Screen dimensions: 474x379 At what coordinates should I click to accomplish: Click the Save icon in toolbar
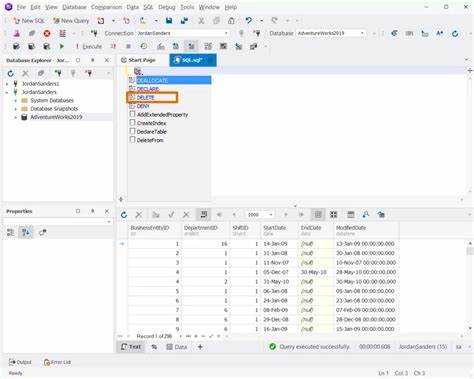tap(169, 21)
